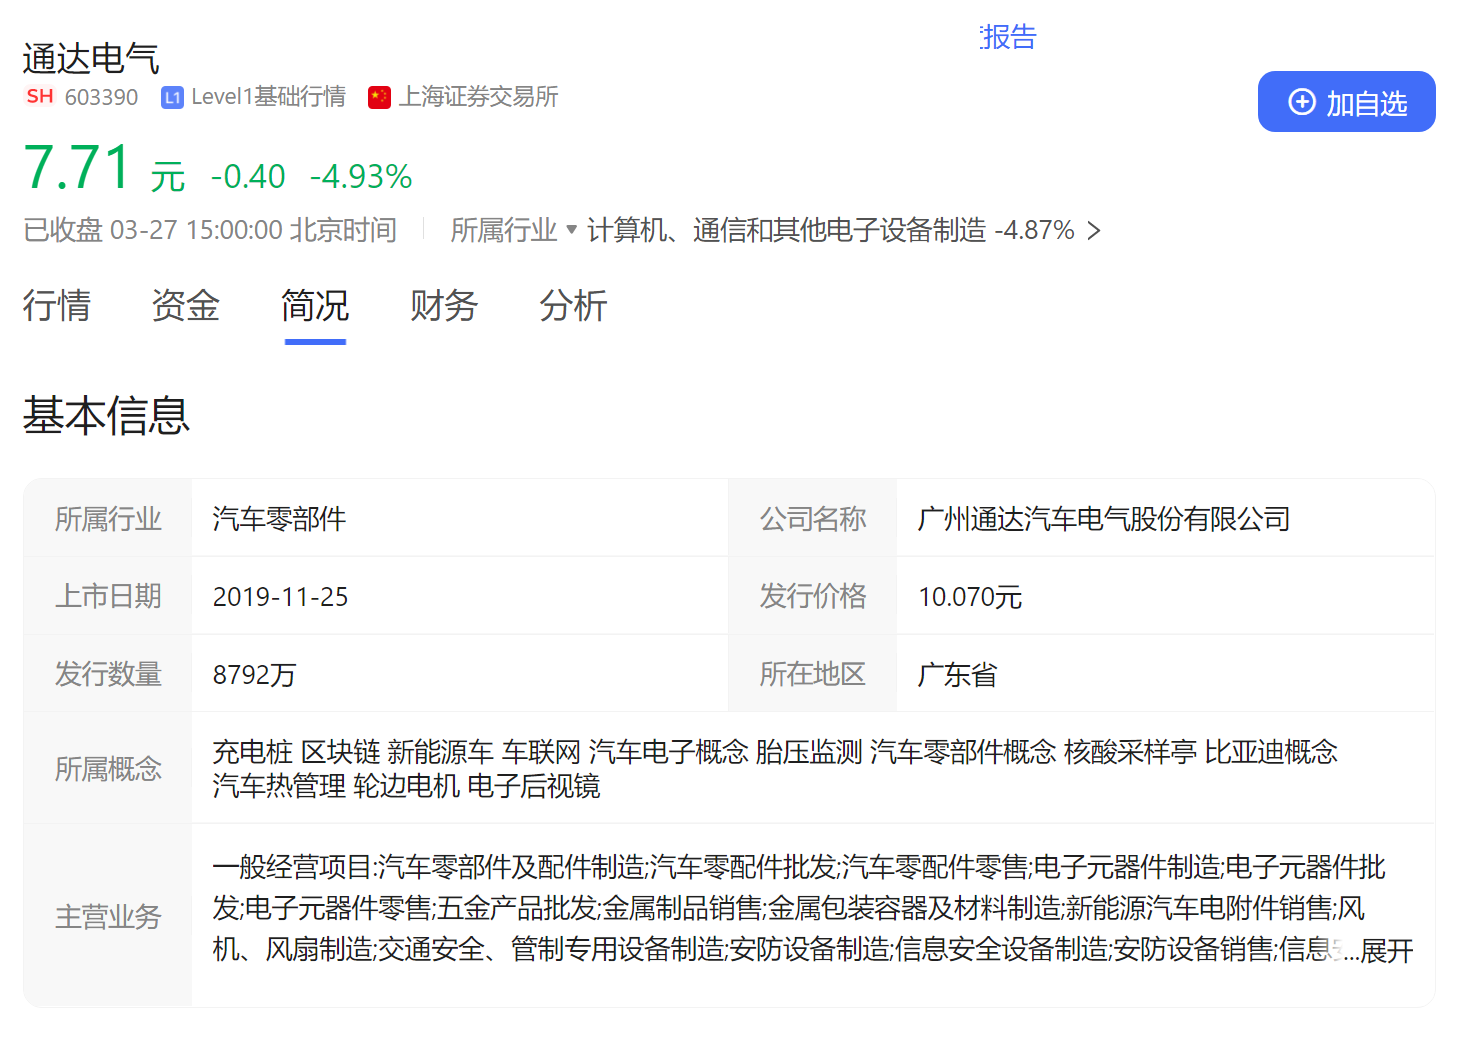This screenshot has width=1479, height=1053.
Task: Click company name 广州通达汽车电气股份有限公司
Action: coord(1104,519)
